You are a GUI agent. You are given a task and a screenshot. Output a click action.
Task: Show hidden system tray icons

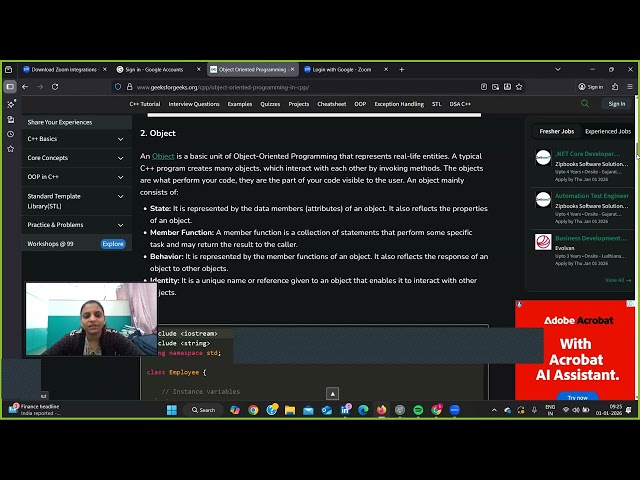(494, 410)
